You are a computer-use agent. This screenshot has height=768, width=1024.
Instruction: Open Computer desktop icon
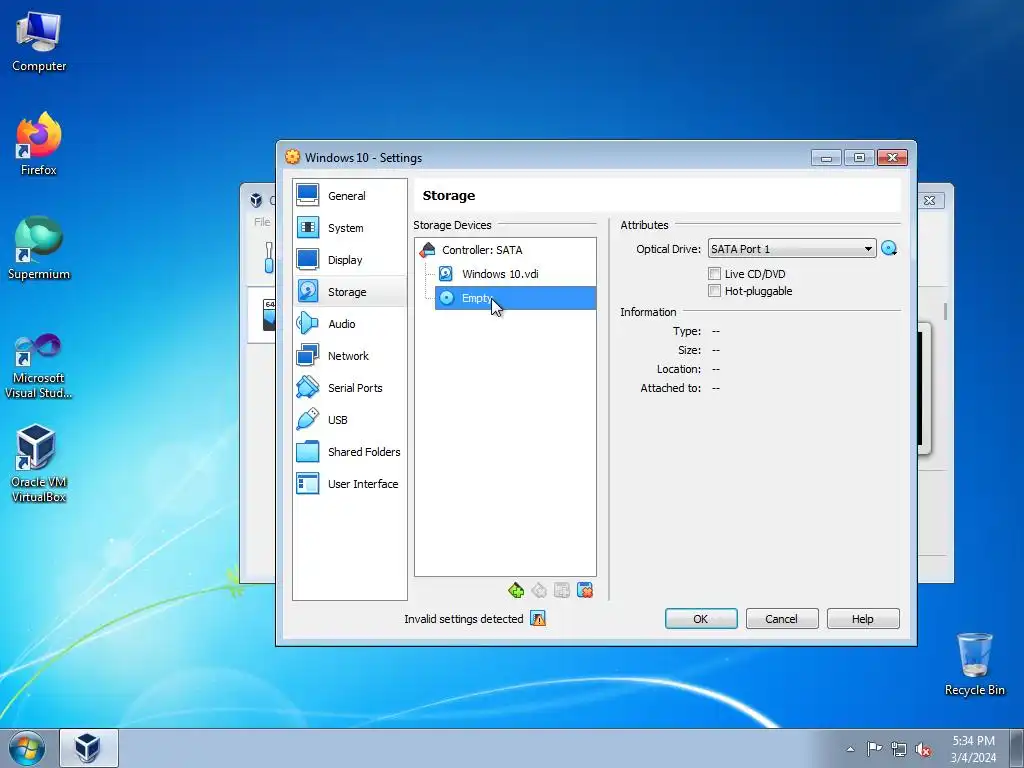[x=39, y=42]
